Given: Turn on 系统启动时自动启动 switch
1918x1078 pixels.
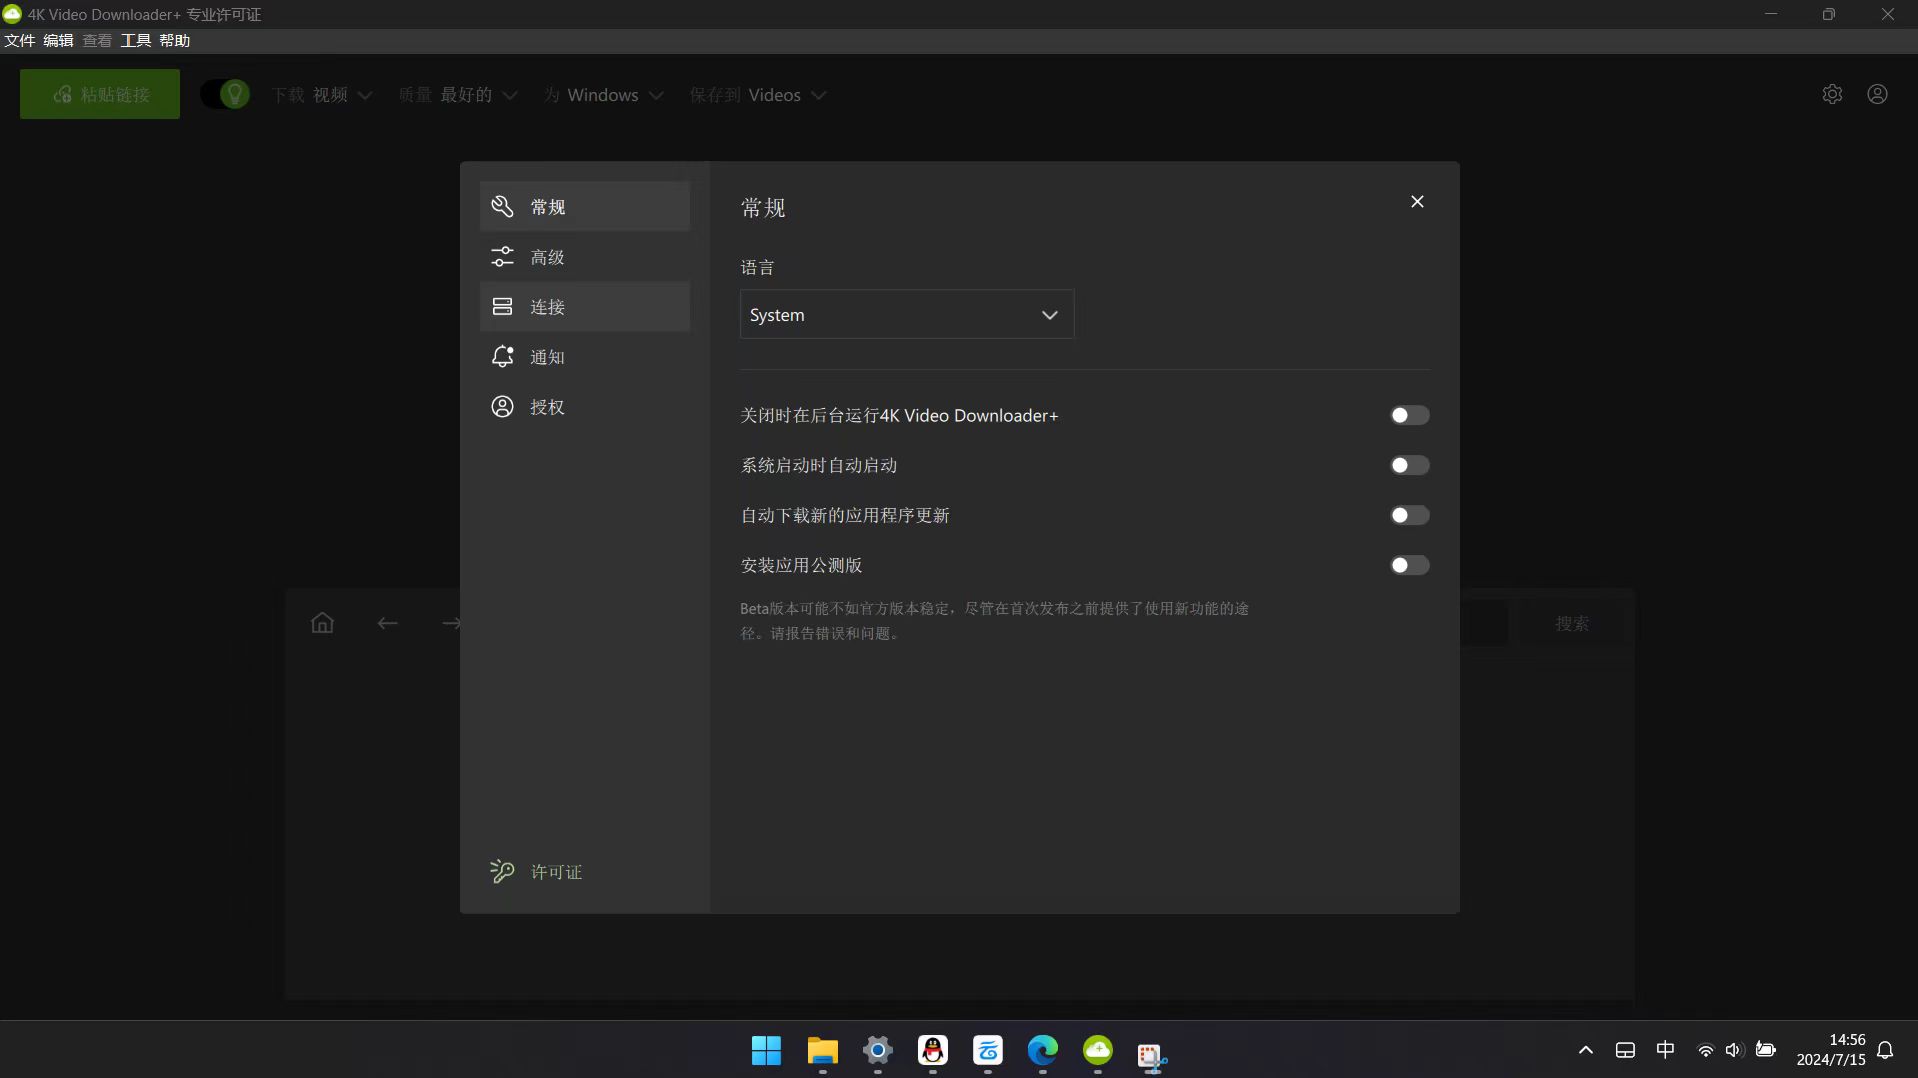Looking at the screenshot, I should pyautogui.click(x=1409, y=465).
